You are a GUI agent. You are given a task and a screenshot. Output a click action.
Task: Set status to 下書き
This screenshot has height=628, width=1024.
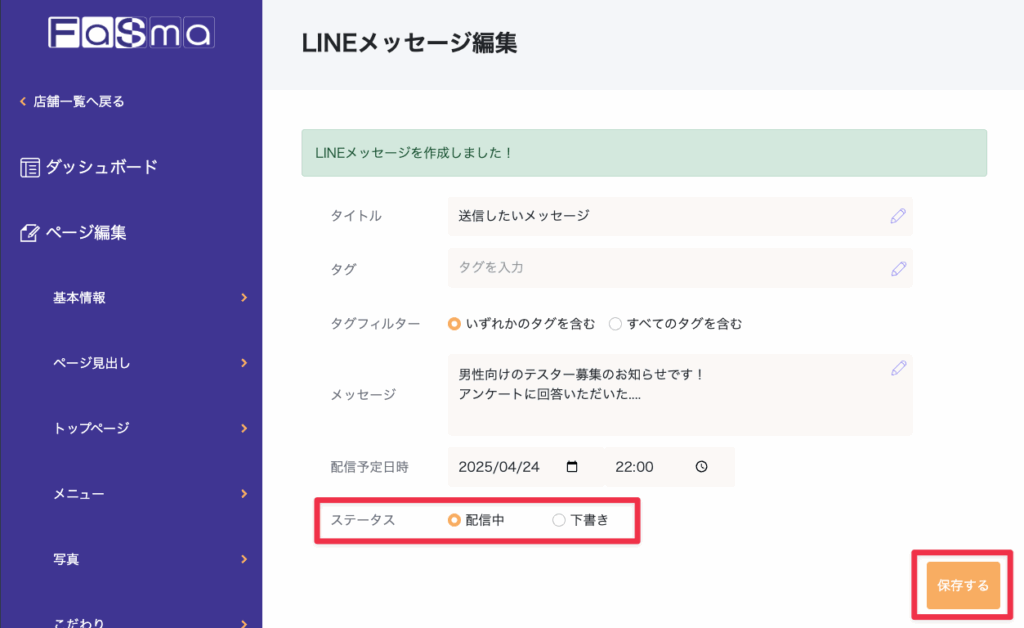coord(559,520)
